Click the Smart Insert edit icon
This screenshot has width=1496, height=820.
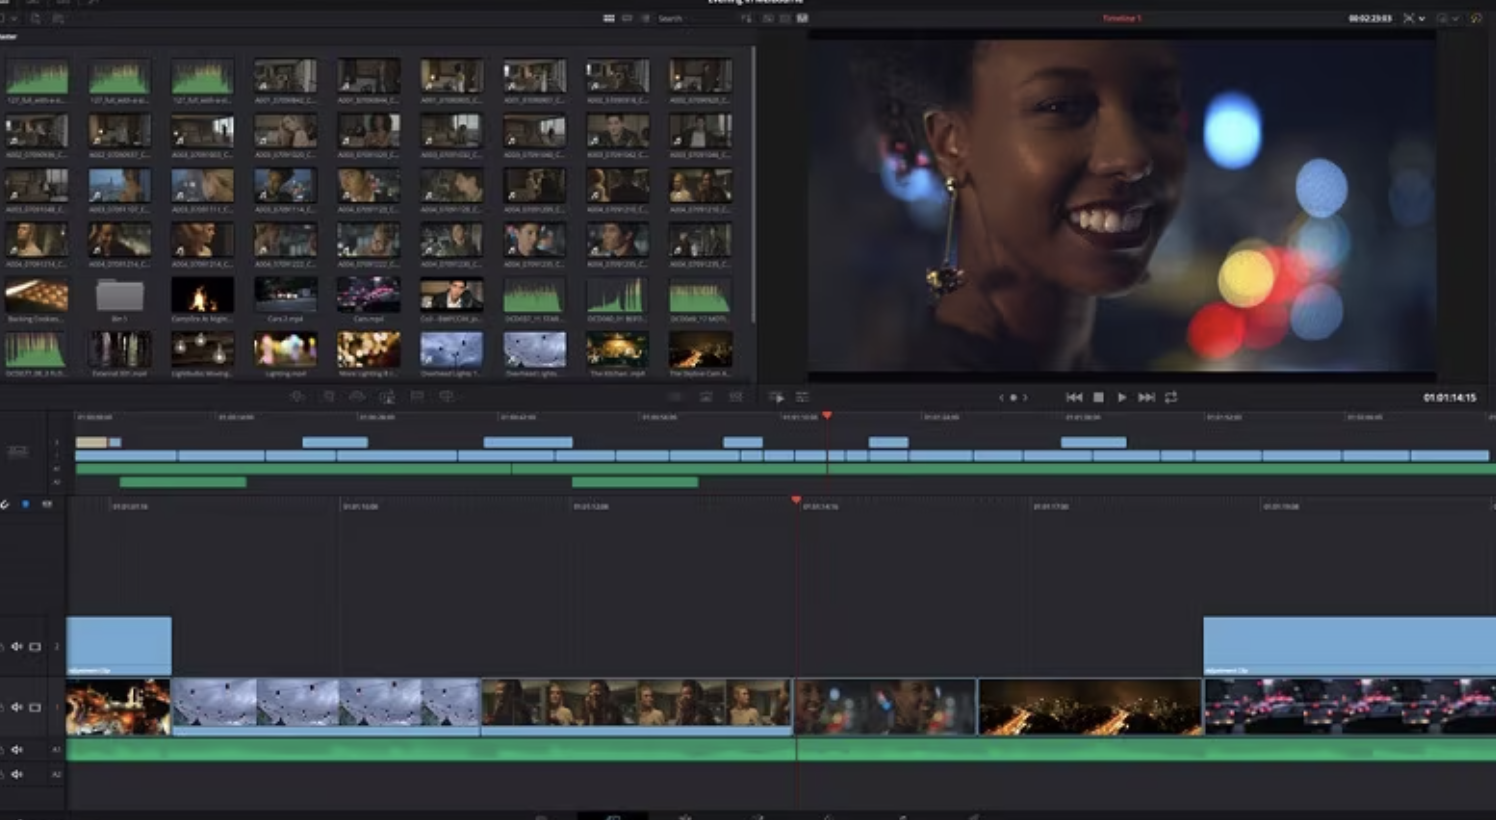tap(297, 397)
